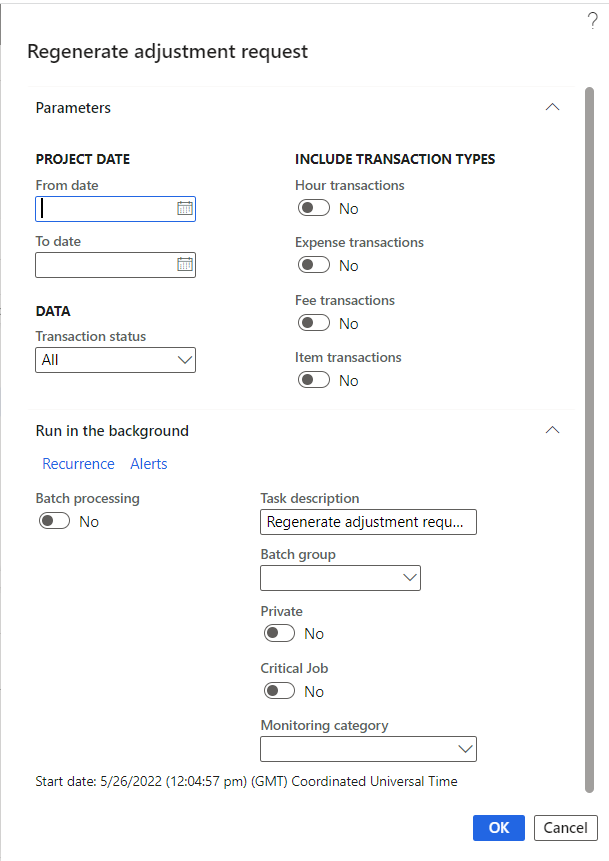Open the From date calendar picker
609x861 pixels.
(184, 209)
